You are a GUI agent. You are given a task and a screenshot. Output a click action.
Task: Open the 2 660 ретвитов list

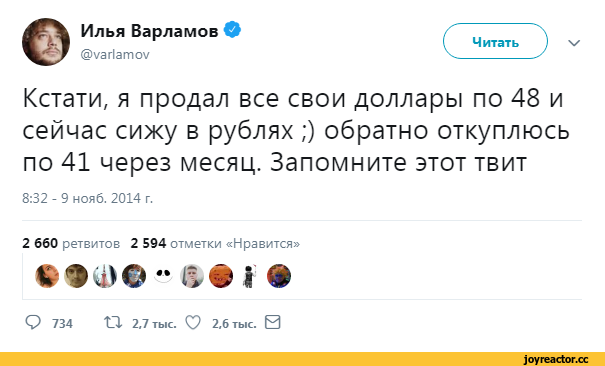click(x=71, y=243)
